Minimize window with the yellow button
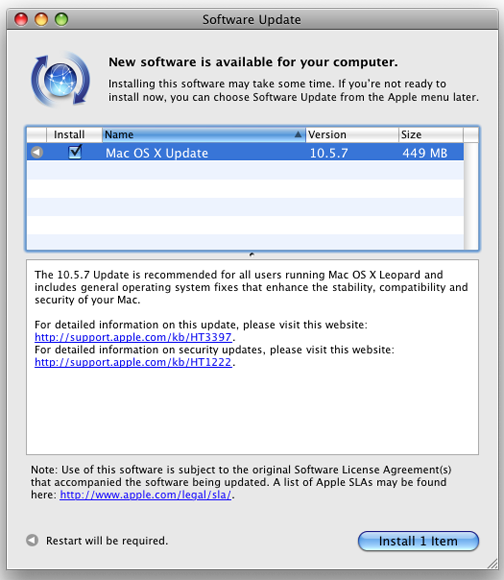The height and width of the screenshot is (580, 504). pos(41,19)
